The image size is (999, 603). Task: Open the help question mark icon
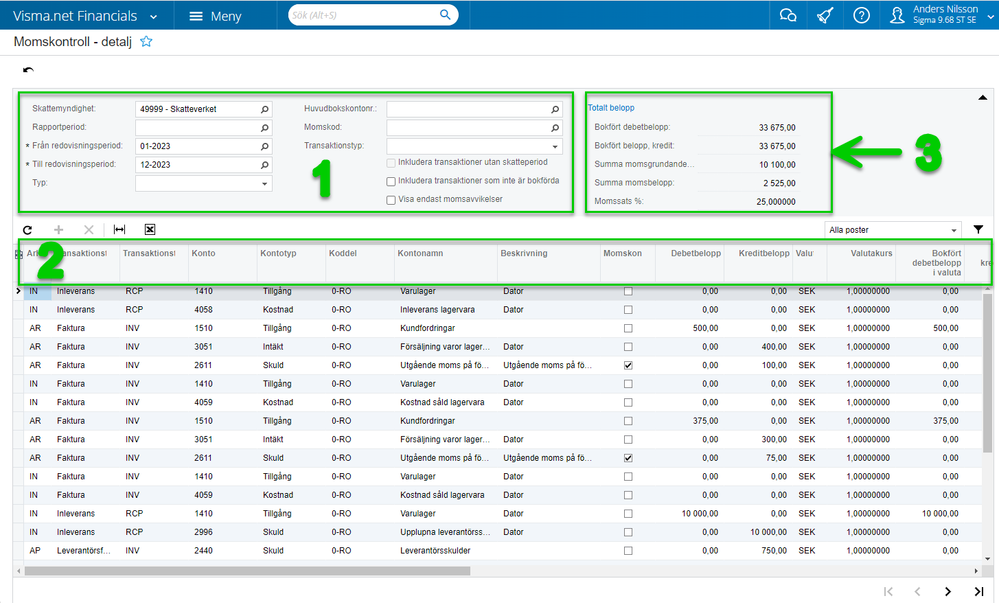861,16
